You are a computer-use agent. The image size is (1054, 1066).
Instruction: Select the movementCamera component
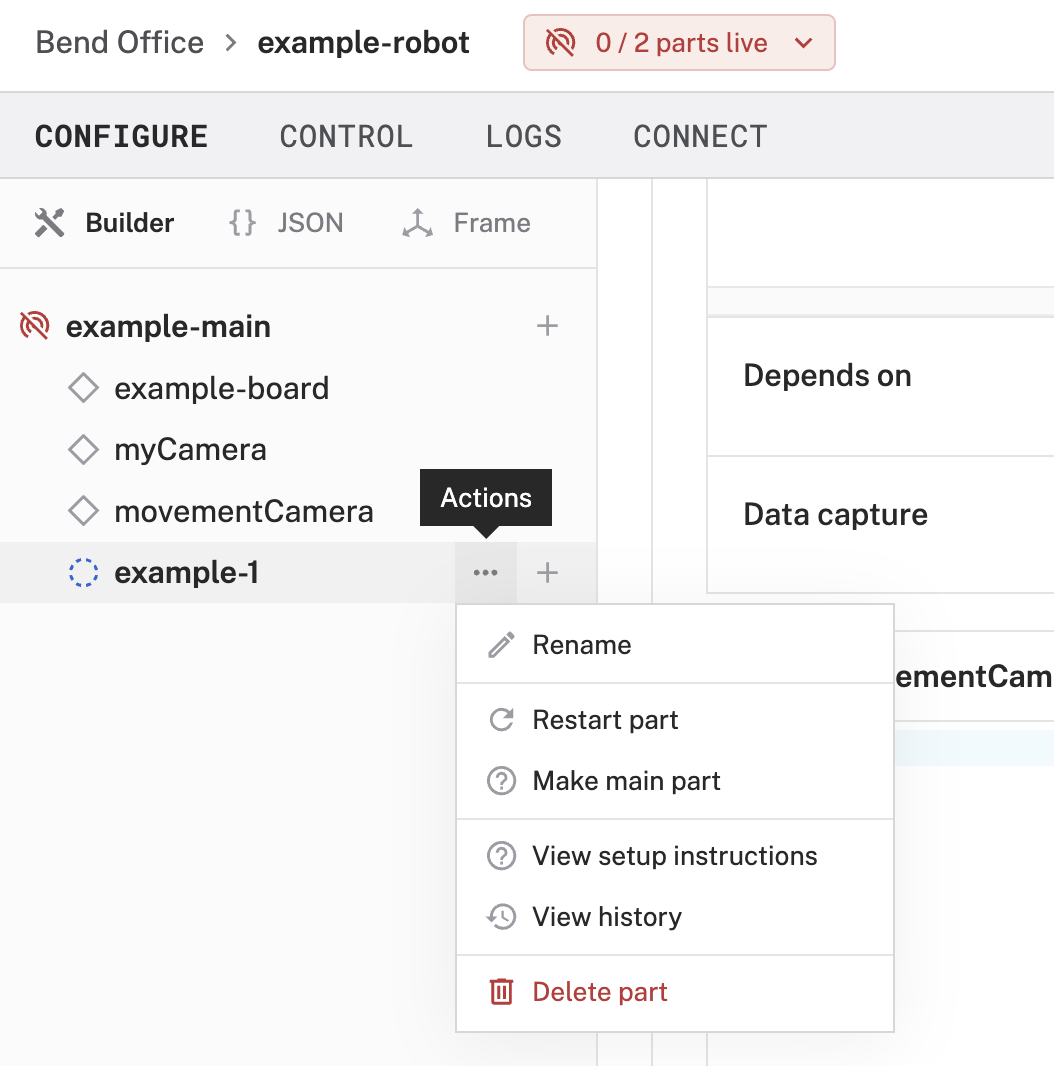tap(244, 510)
